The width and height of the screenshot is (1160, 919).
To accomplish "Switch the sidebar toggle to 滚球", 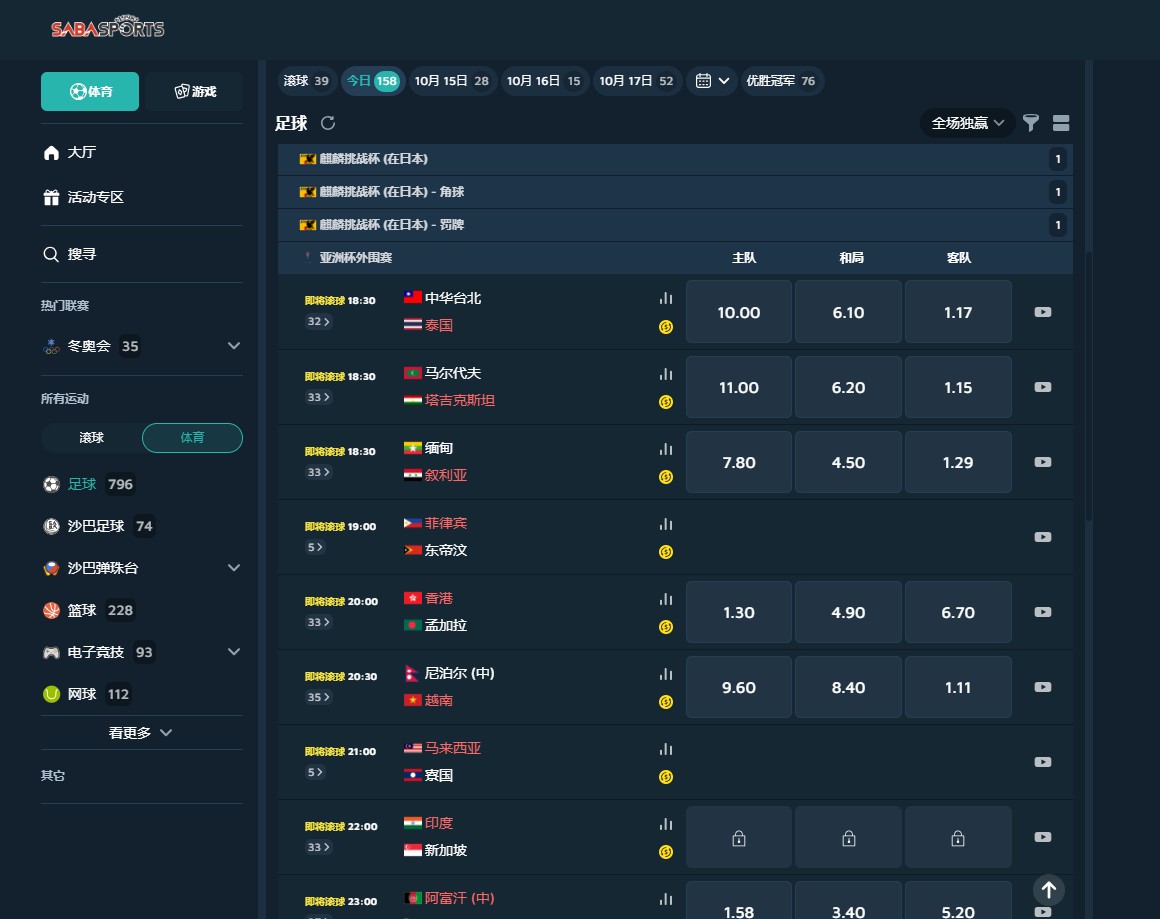I will 91,437.
